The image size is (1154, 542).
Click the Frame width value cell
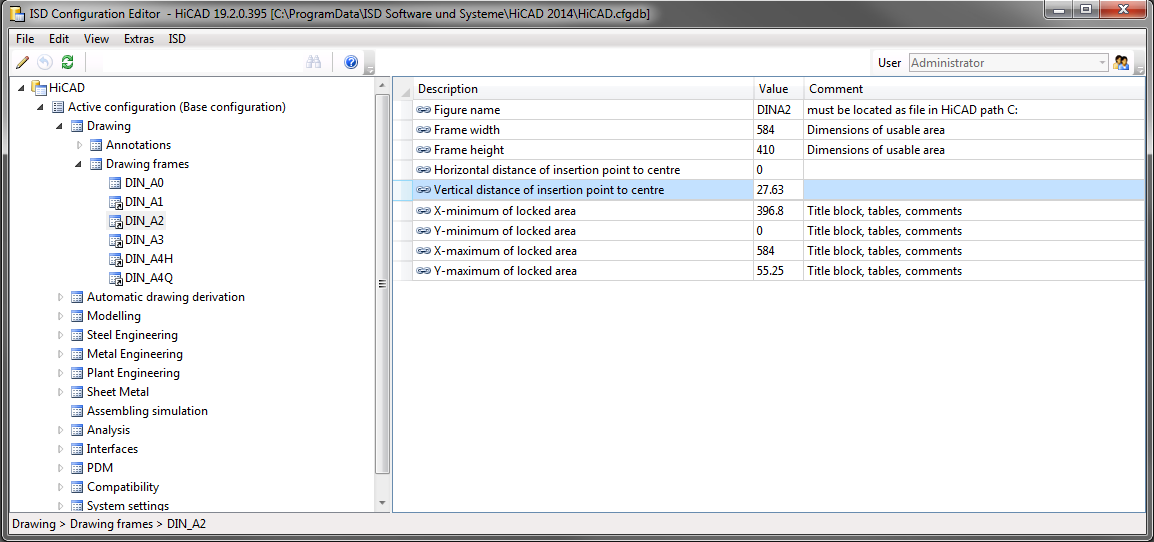pyautogui.click(x=777, y=130)
